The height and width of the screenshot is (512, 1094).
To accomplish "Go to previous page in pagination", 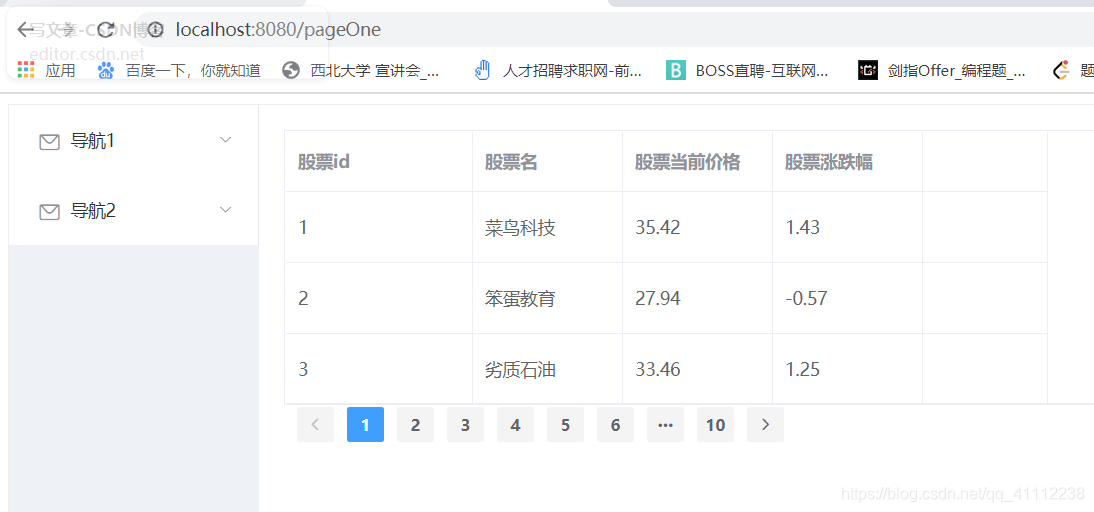I will pyautogui.click(x=315, y=425).
